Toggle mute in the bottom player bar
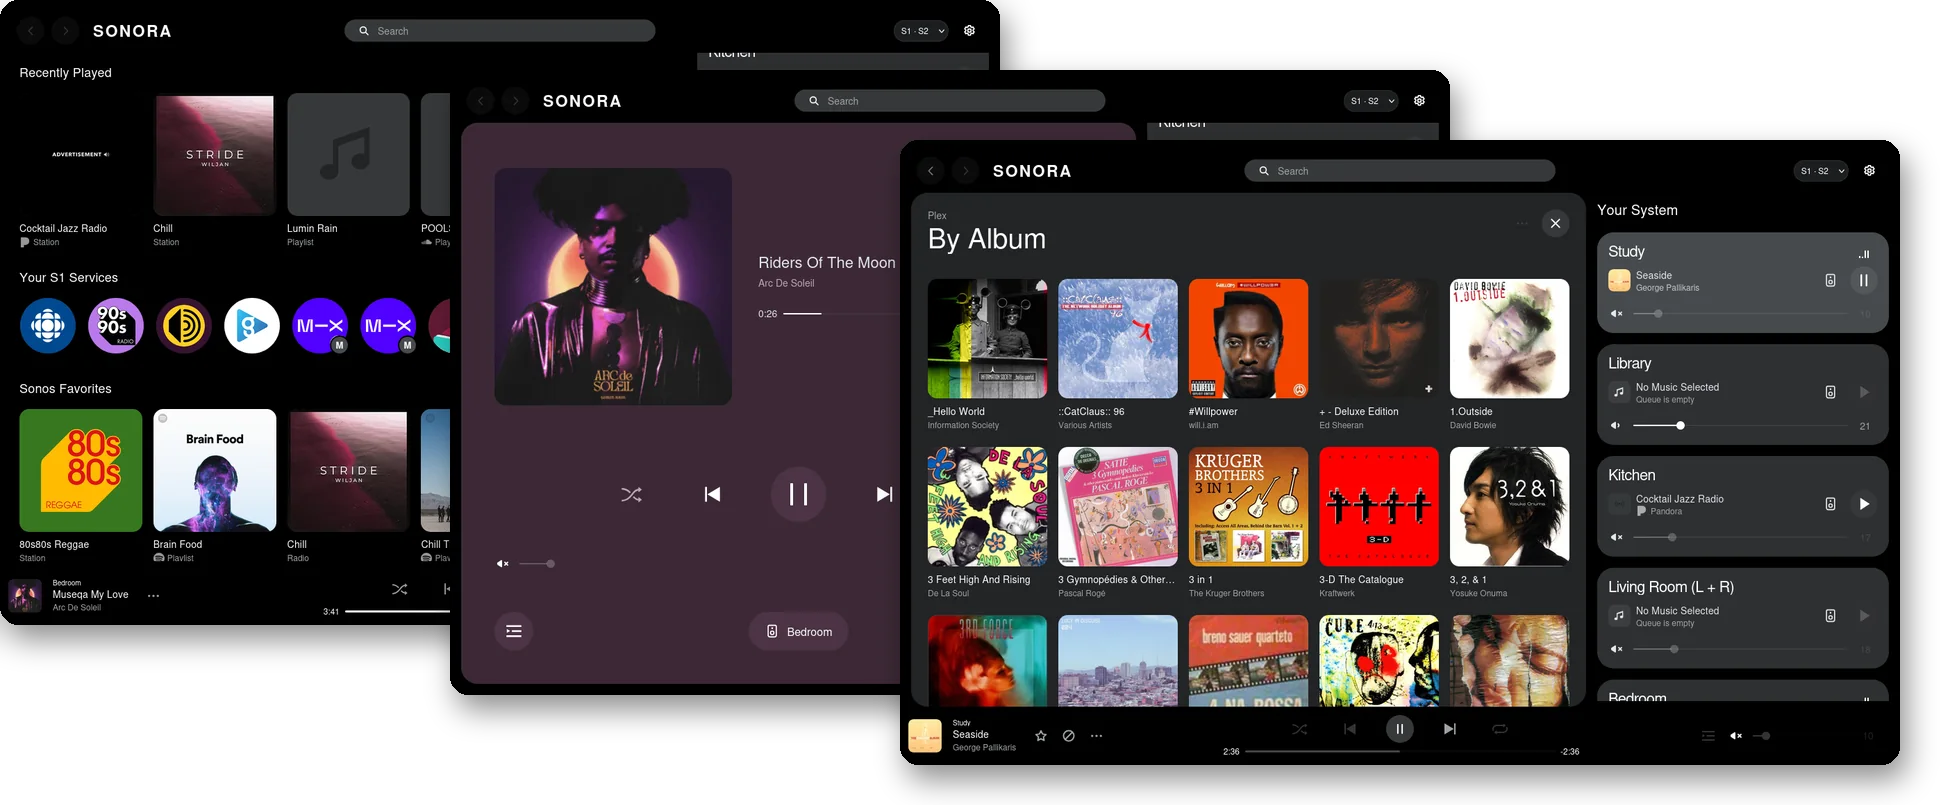The image size is (1940, 805). [x=1736, y=736]
